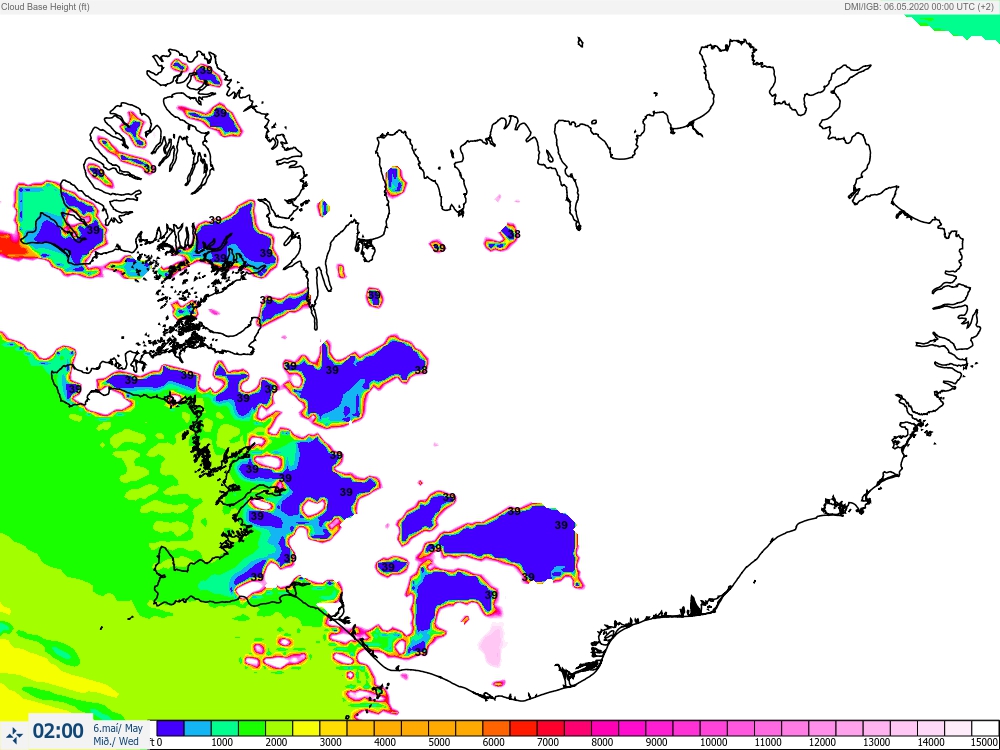Select the 'Mið./ Wed' weekday label
The height and width of the screenshot is (750, 1000).
116,741
